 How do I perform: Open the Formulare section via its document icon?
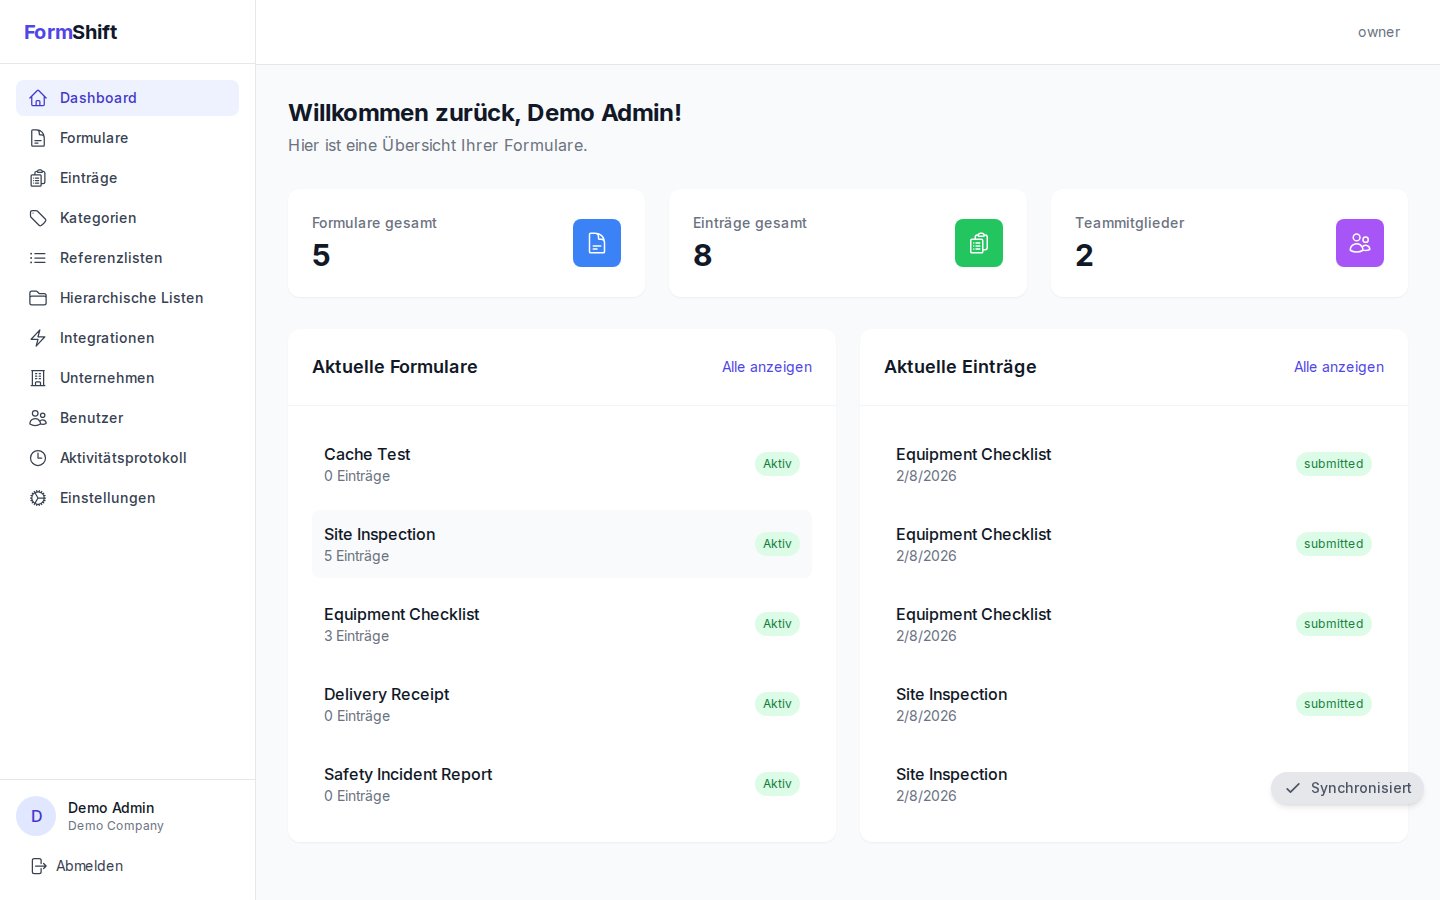[38, 138]
